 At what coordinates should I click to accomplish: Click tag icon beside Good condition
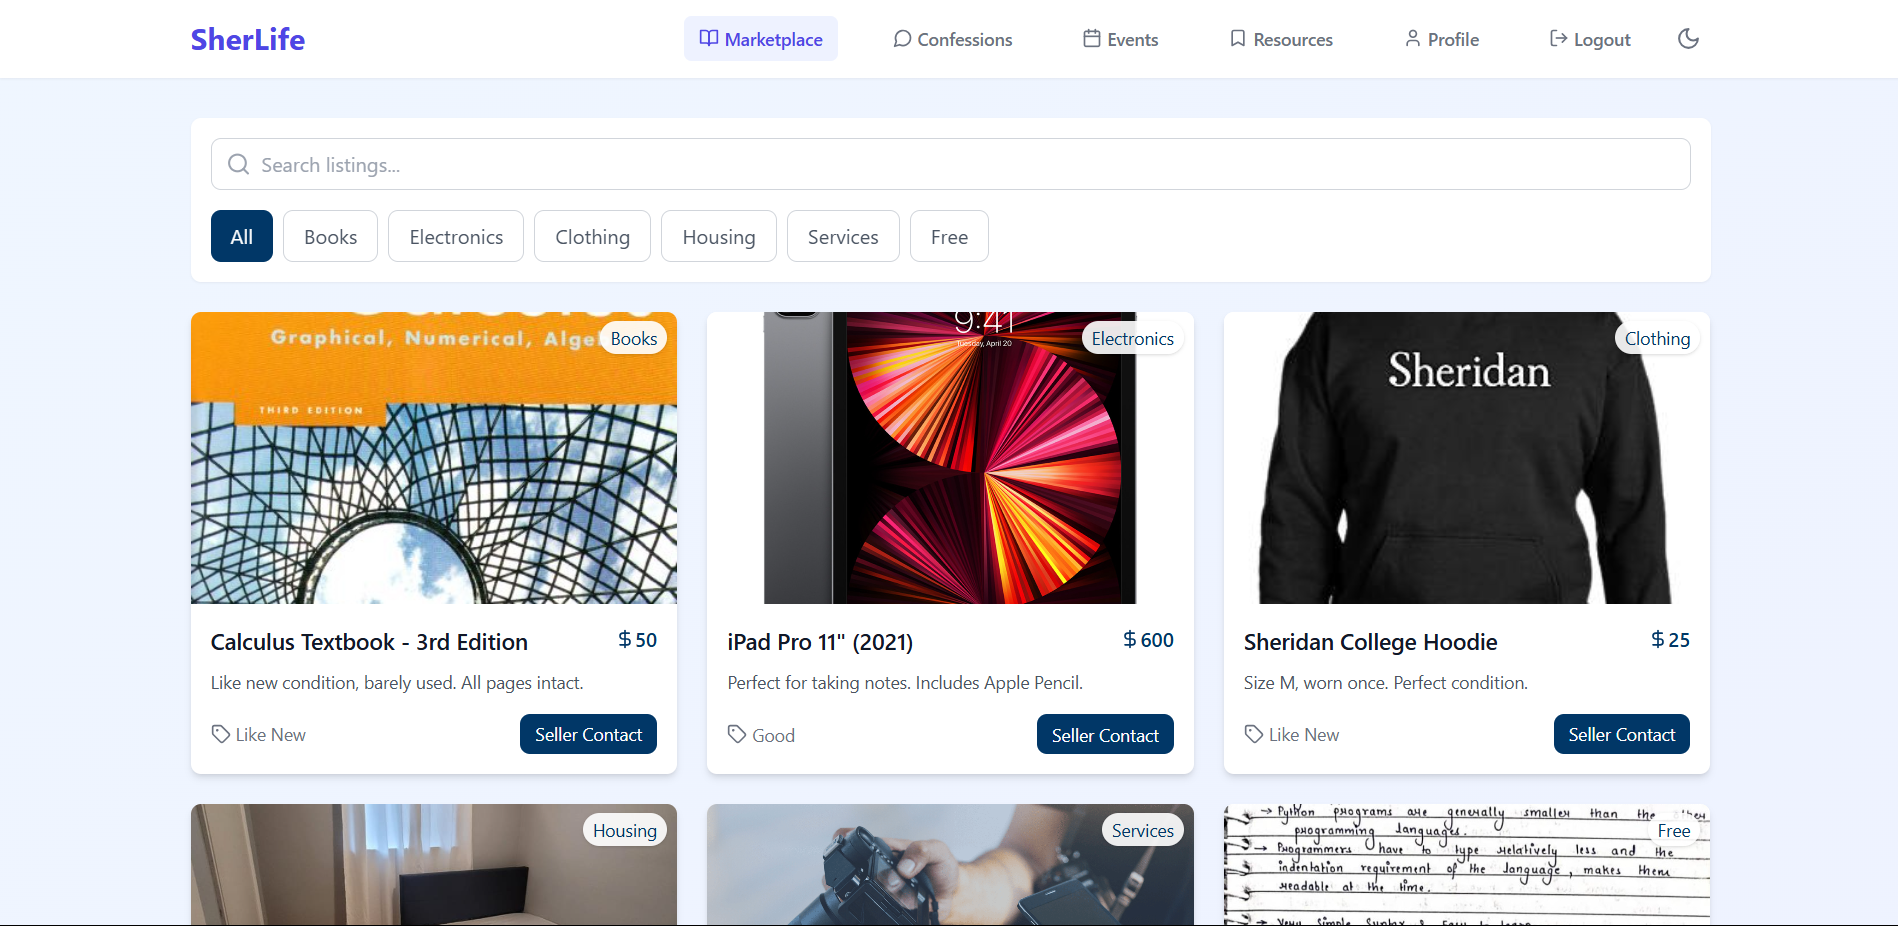click(737, 734)
